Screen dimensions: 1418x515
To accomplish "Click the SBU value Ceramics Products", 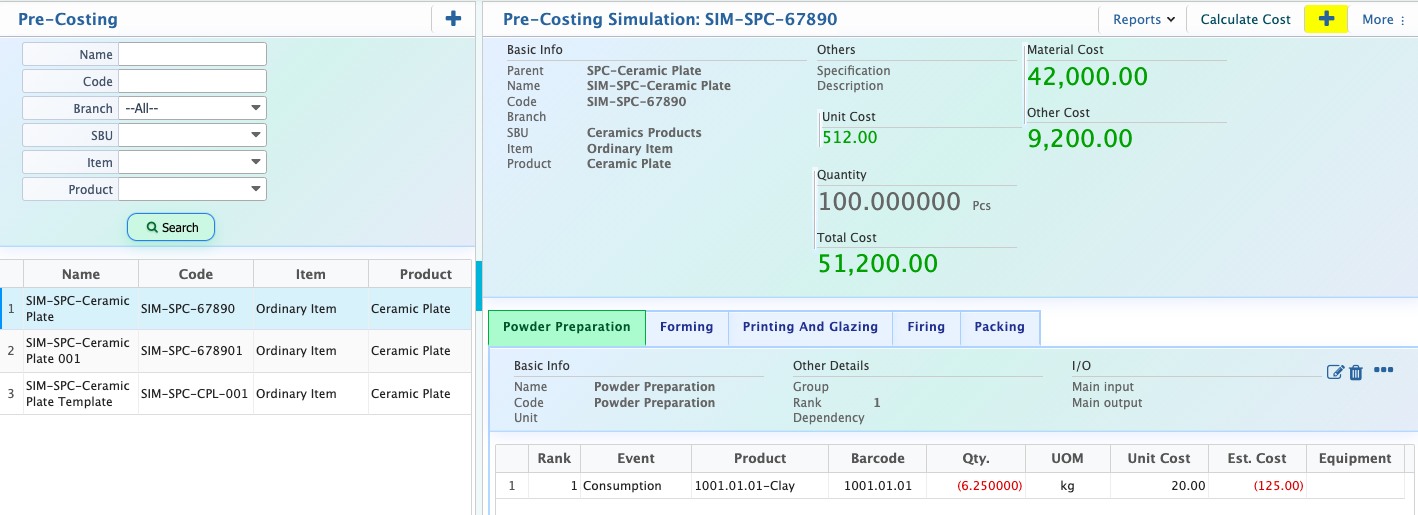I will pyautogui.click(x=644, y=133).
